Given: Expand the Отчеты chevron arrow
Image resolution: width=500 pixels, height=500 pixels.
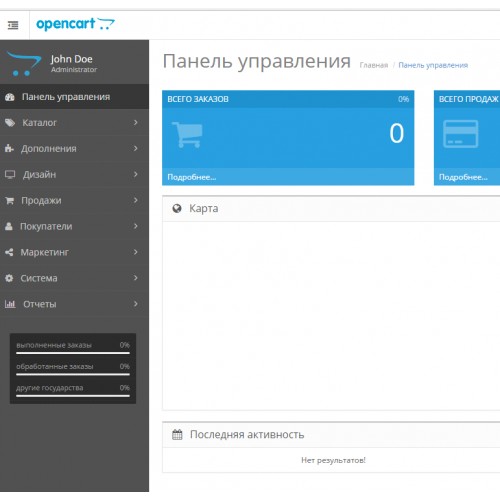Looking at the screenshot, I should [x=136, y=304].
